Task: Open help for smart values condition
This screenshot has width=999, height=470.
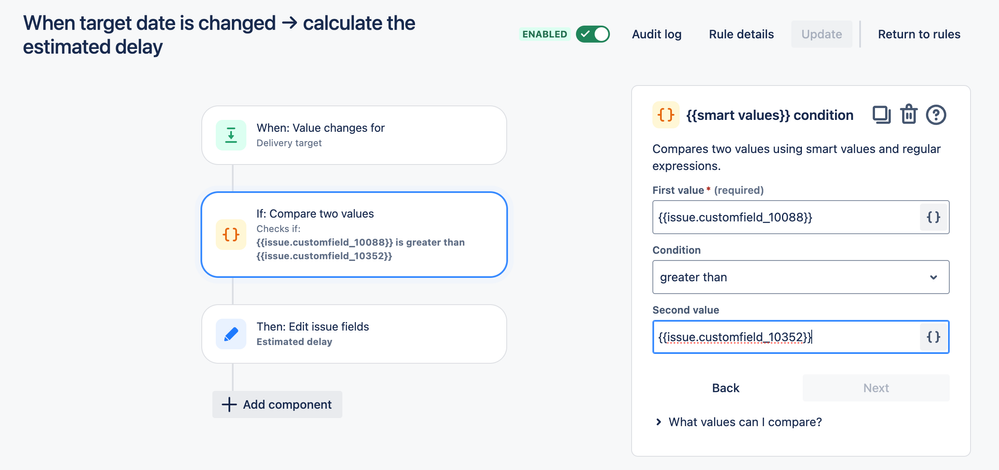Action: pyautogui.click(x=936, y=115)
